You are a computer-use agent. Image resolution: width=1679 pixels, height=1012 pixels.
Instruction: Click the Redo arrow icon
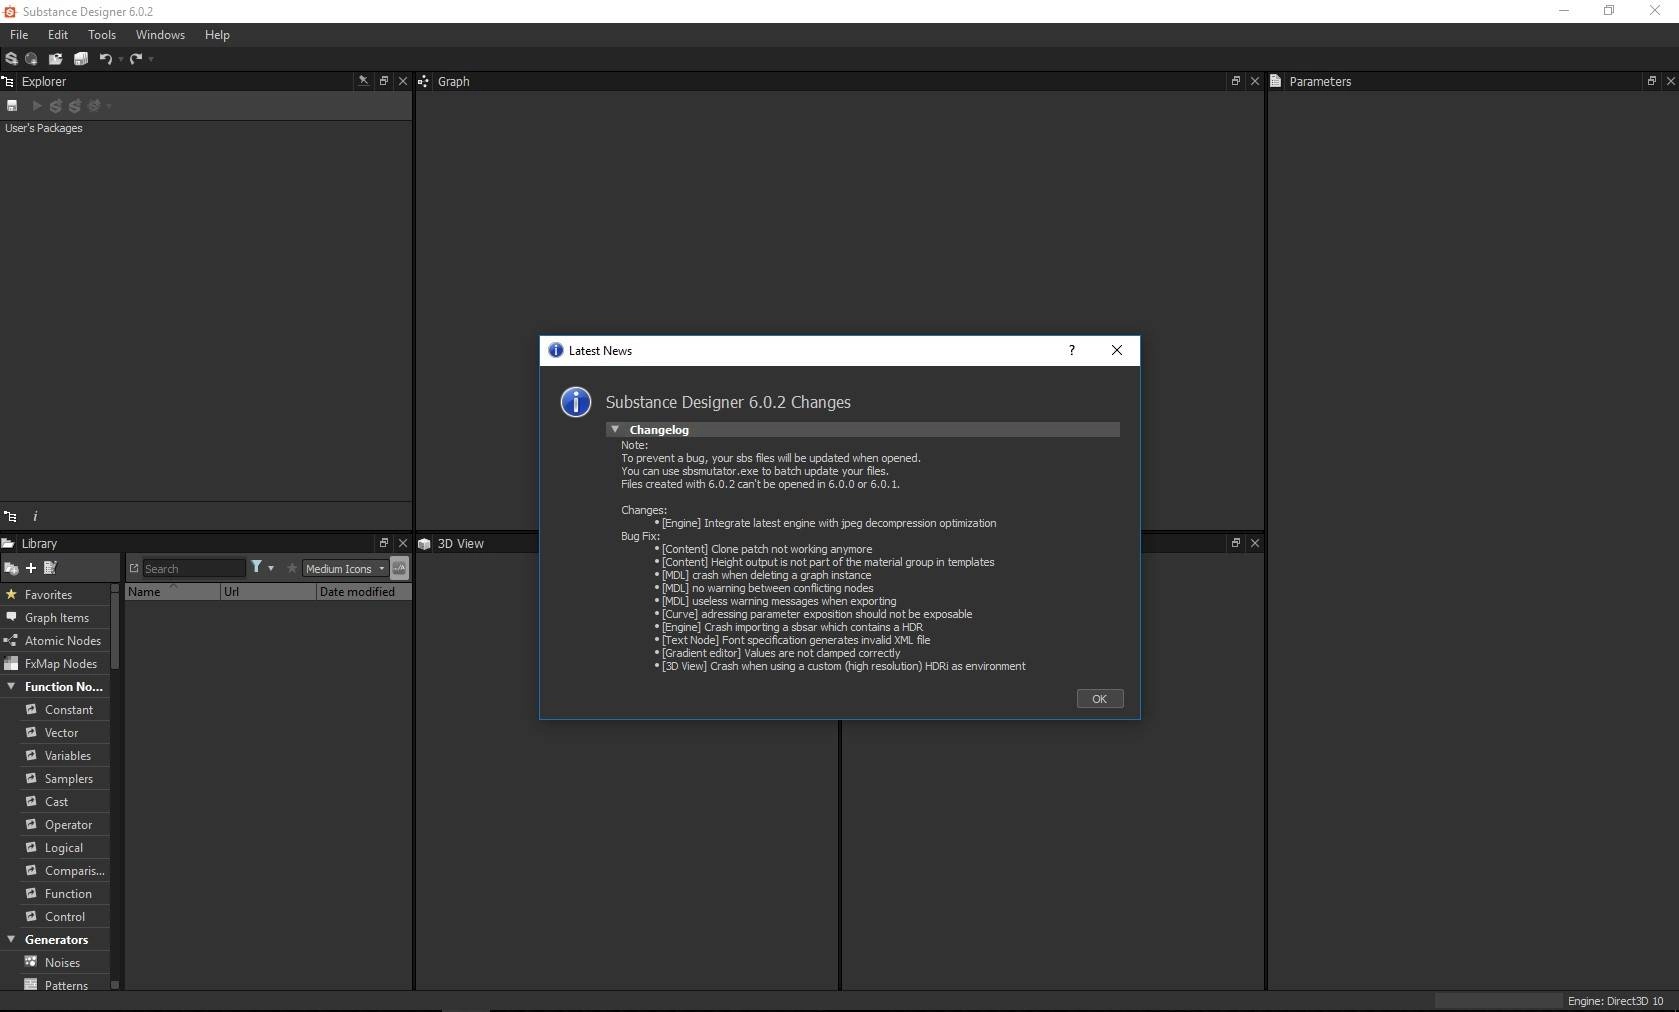click(136, 59)
